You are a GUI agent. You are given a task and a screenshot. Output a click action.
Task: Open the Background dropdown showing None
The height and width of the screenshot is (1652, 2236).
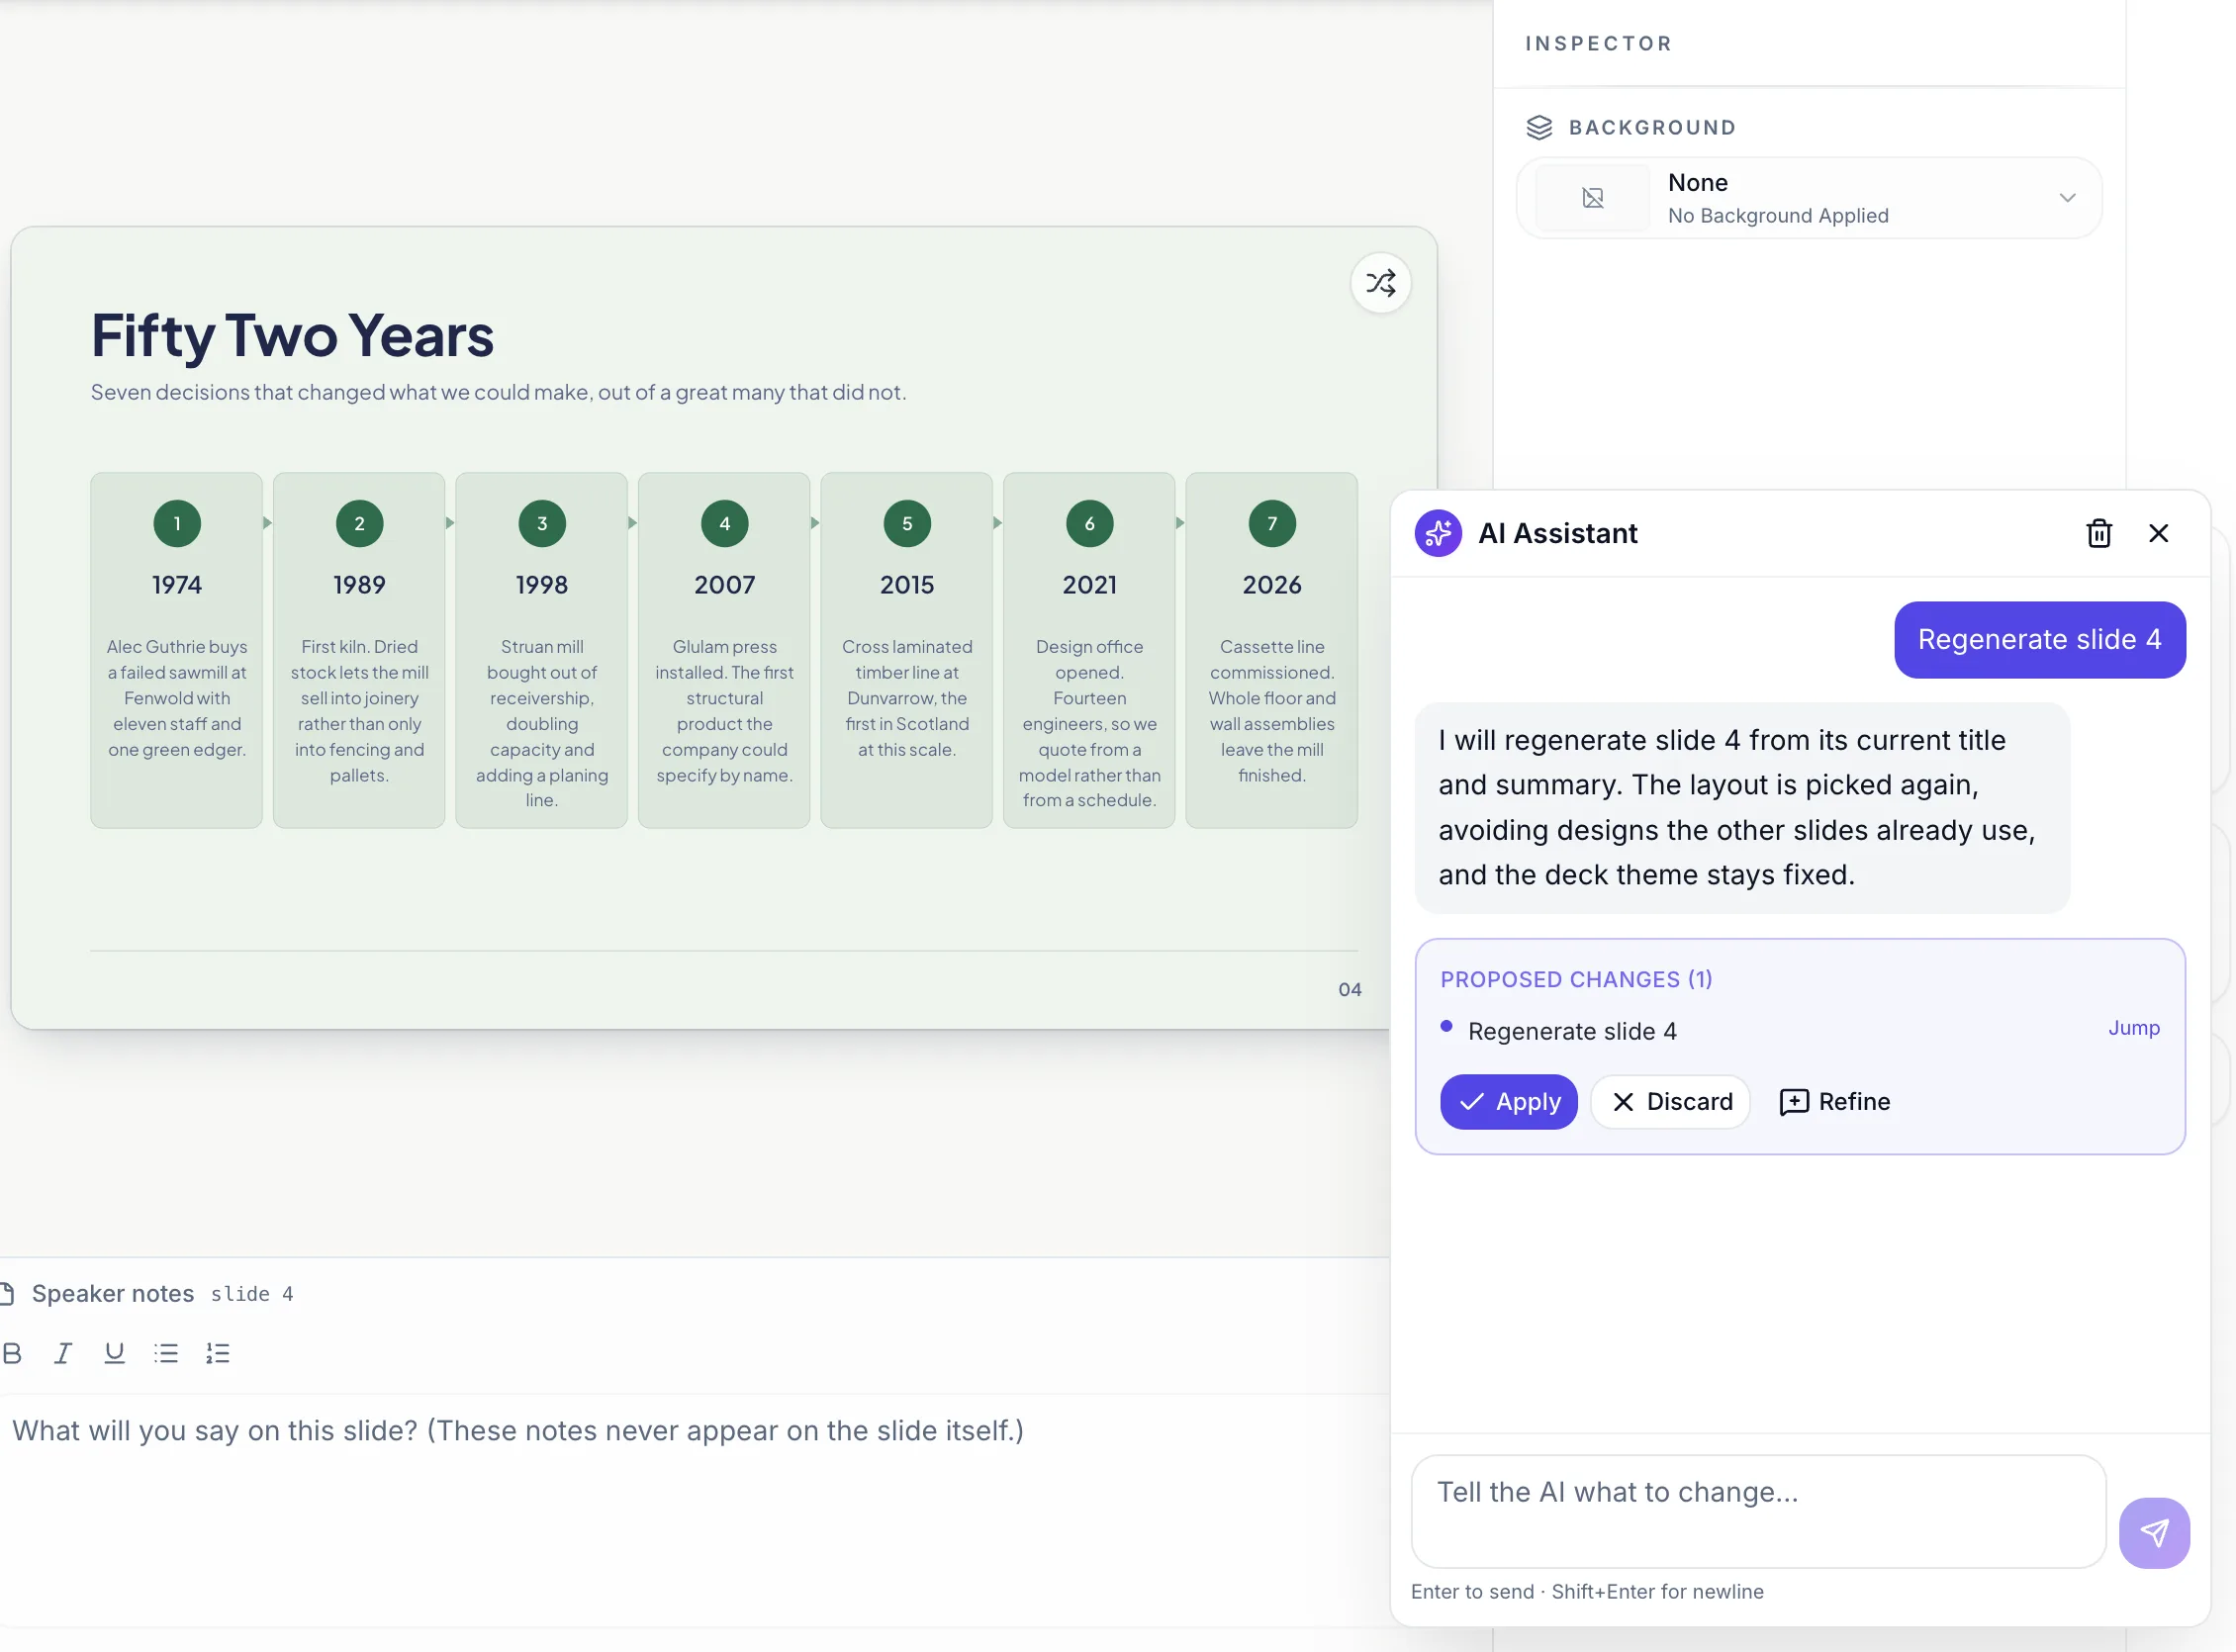pos(1808,198)
